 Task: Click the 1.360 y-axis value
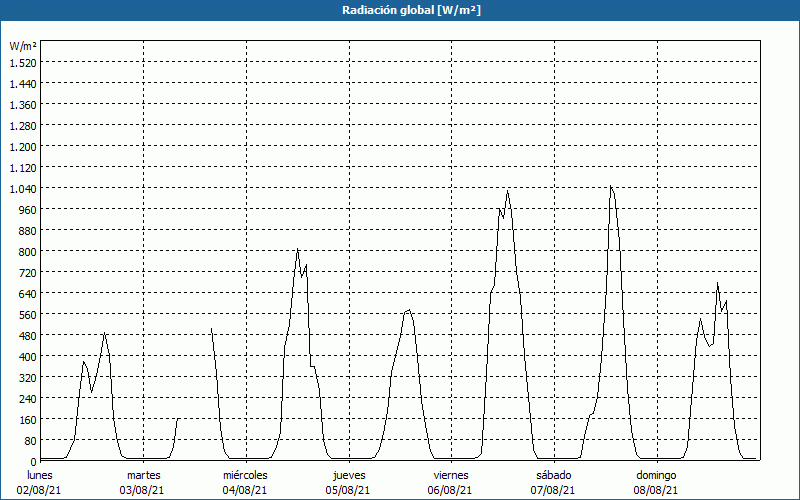point(23,105)
